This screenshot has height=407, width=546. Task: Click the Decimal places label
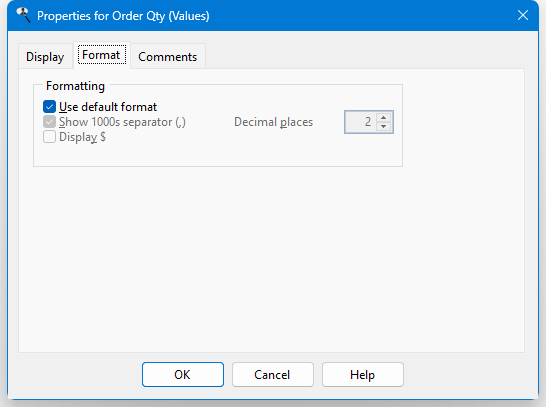[x=274, y=122]
